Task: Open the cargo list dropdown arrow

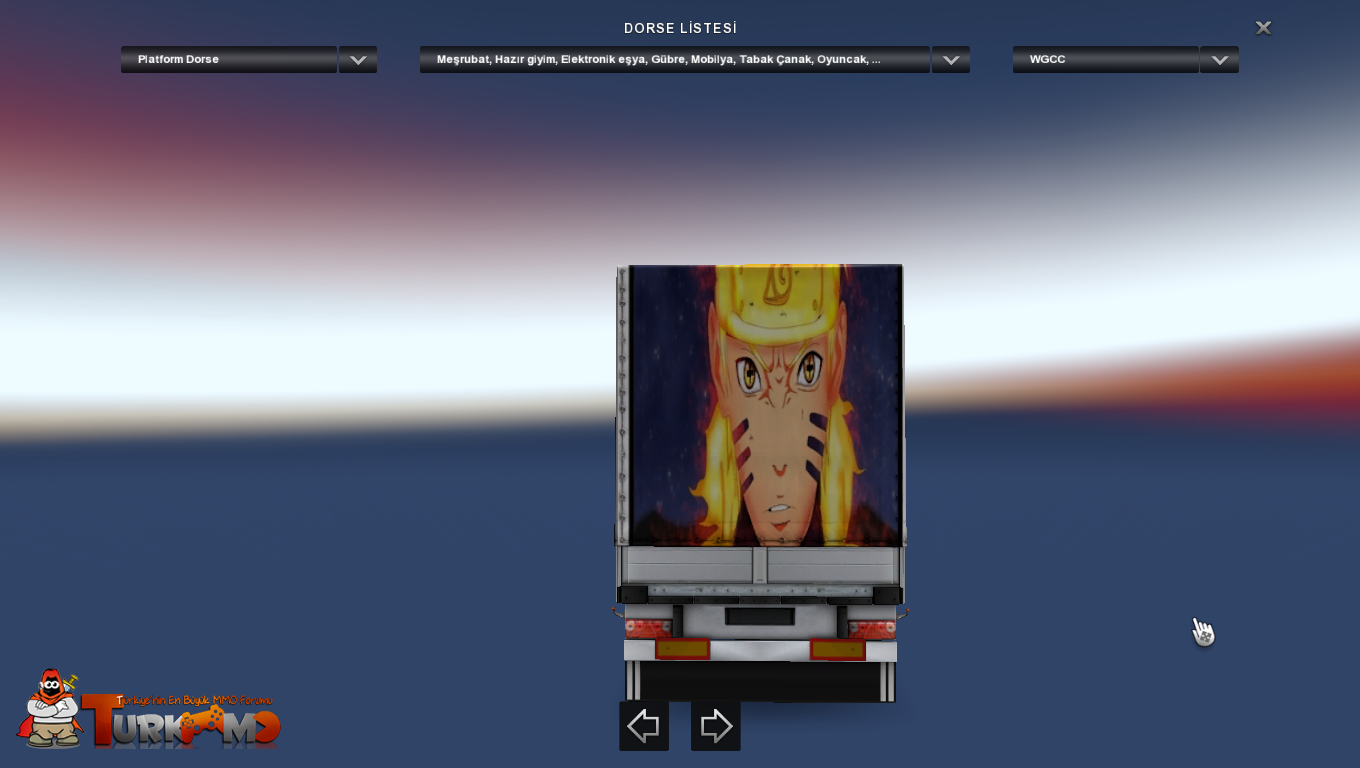Action: pos(951,60)
